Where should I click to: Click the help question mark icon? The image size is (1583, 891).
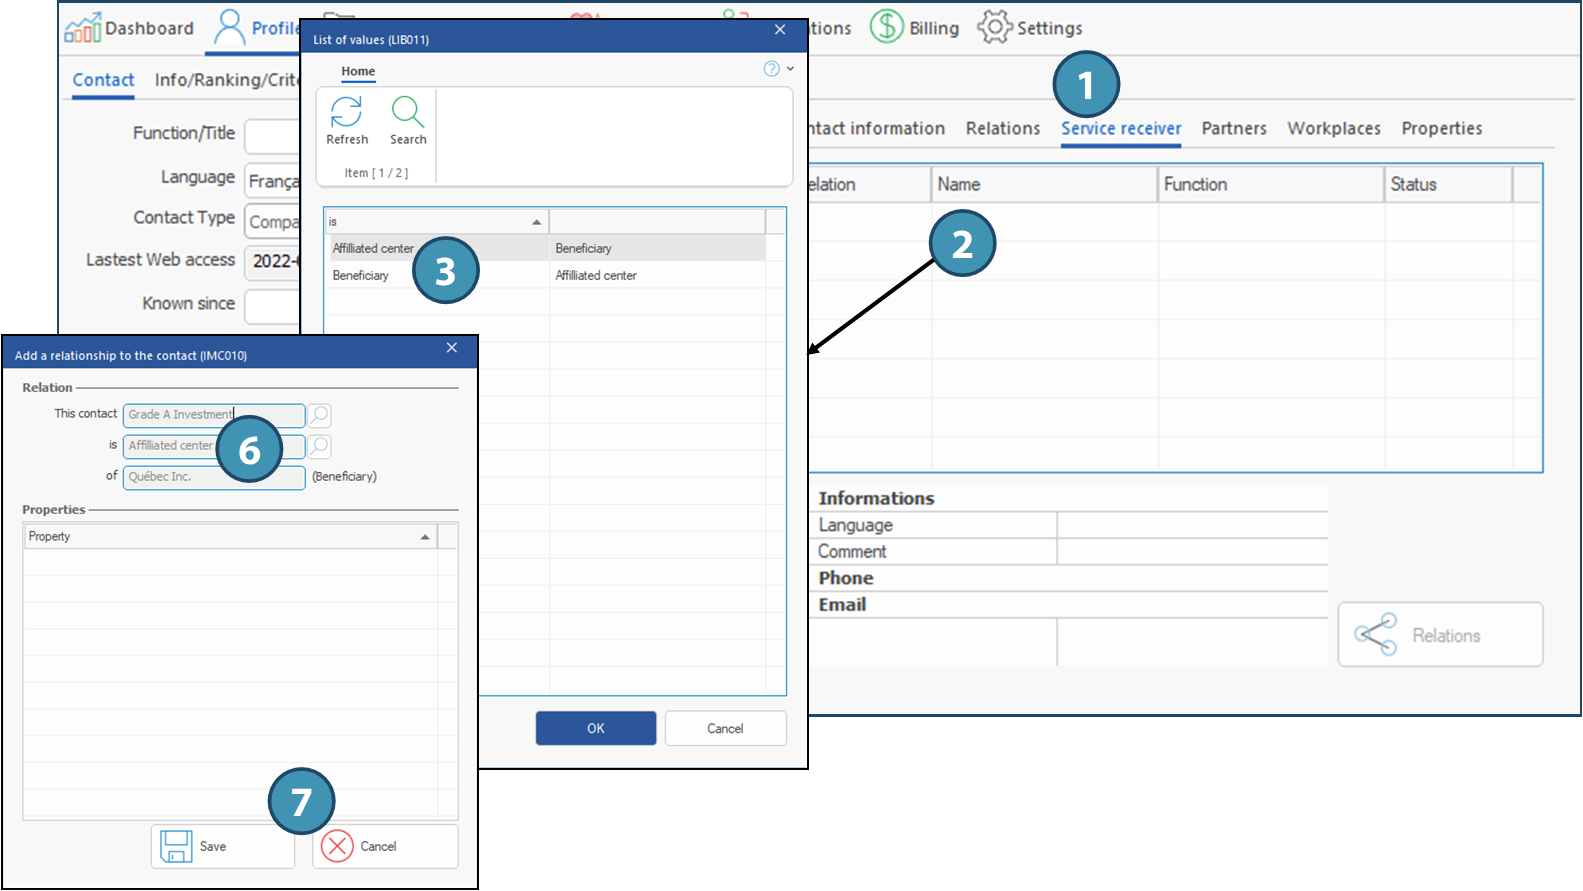coord(771,69)
